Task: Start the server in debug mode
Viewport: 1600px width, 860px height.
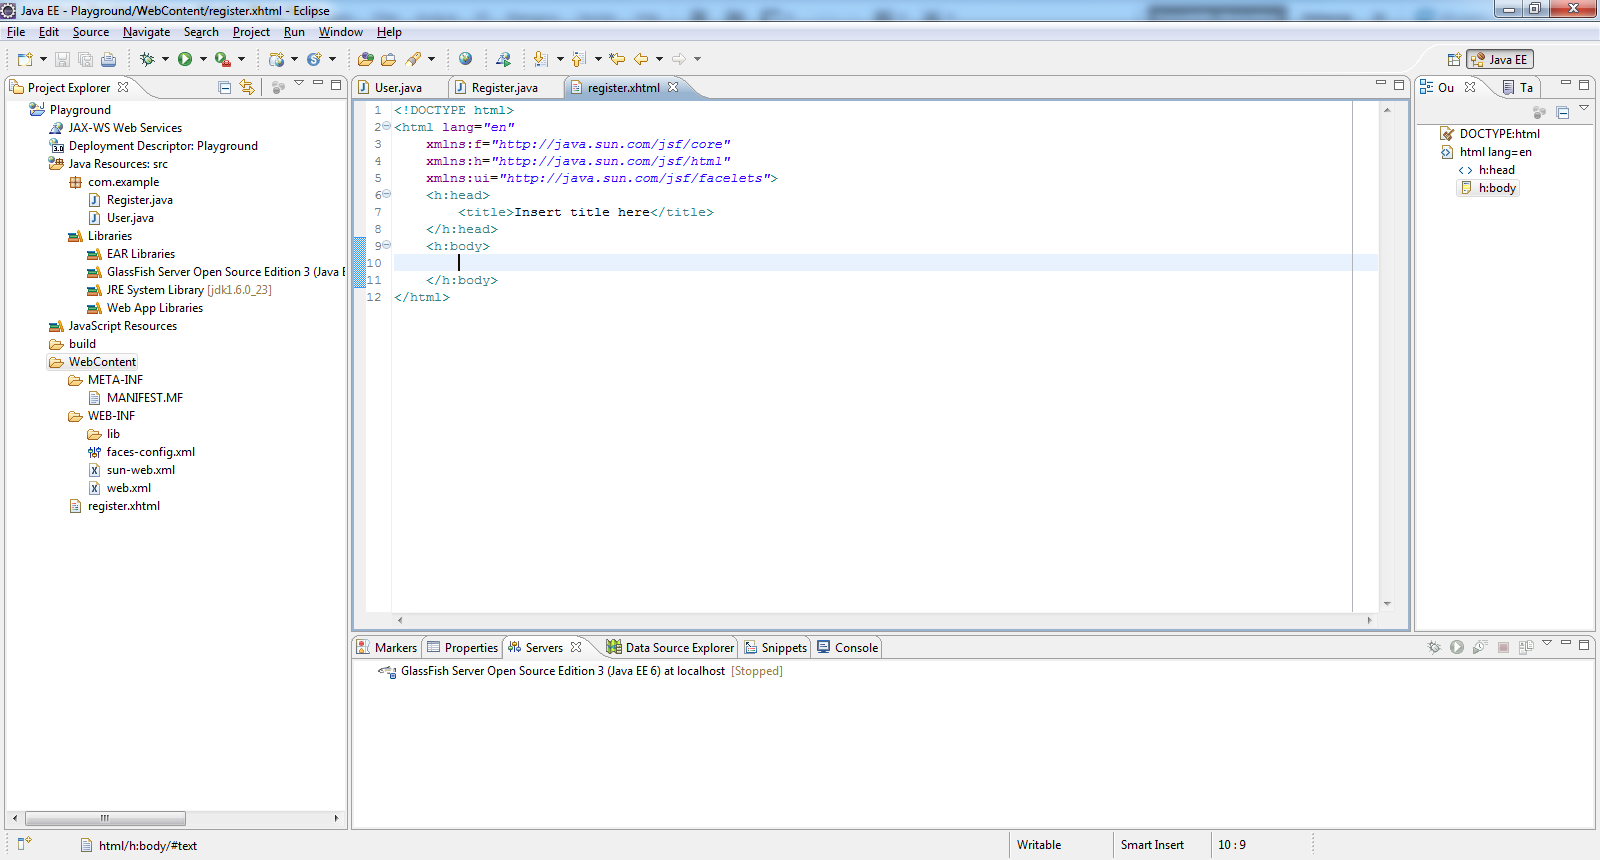Action: (x=1434, y=647)
